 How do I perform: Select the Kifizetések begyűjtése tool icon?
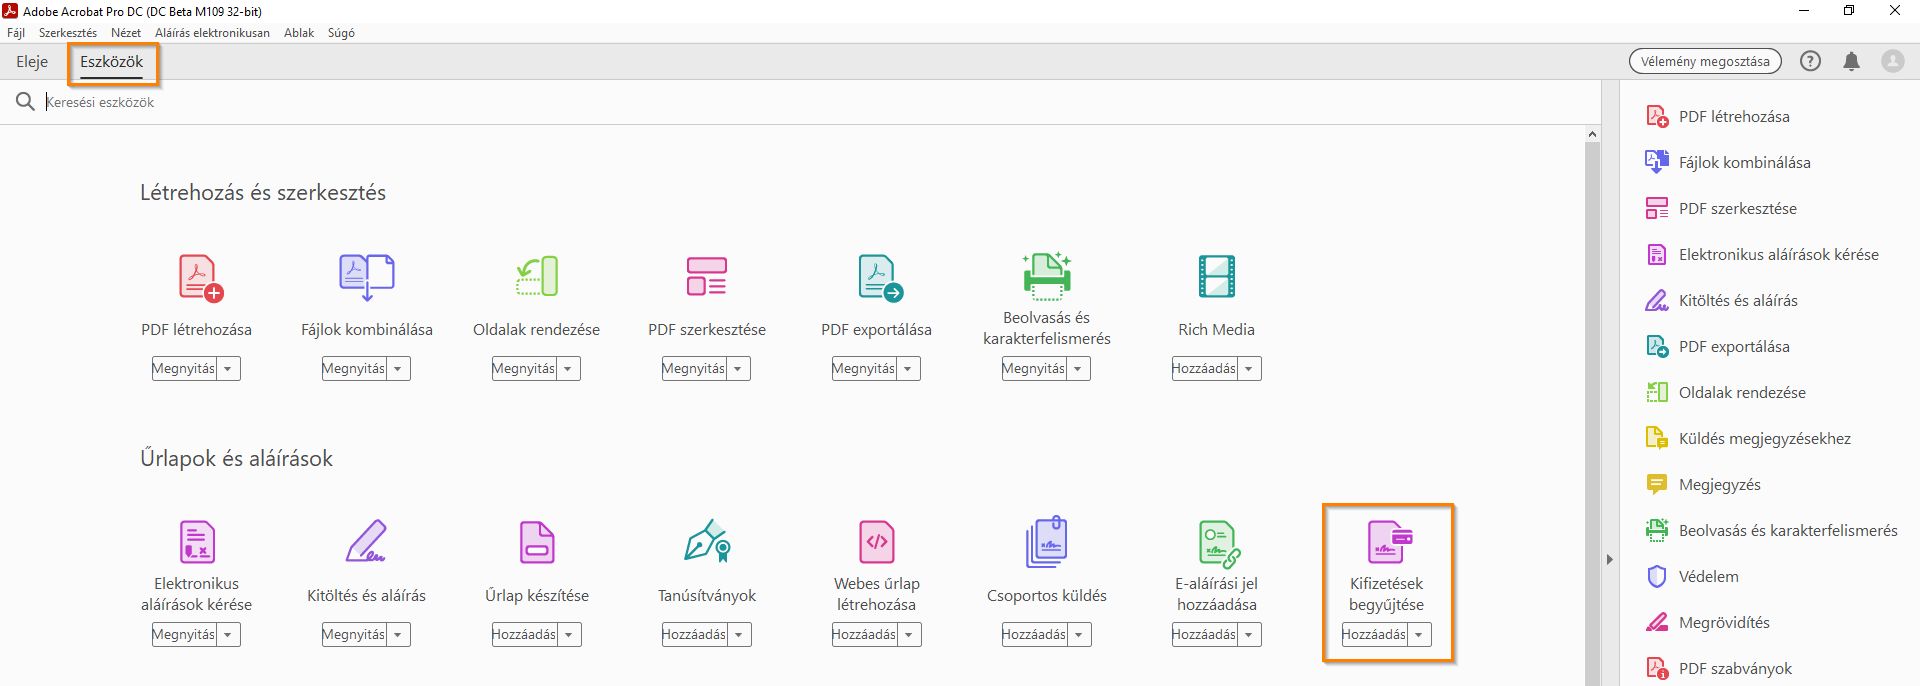tap(1389, 542)
